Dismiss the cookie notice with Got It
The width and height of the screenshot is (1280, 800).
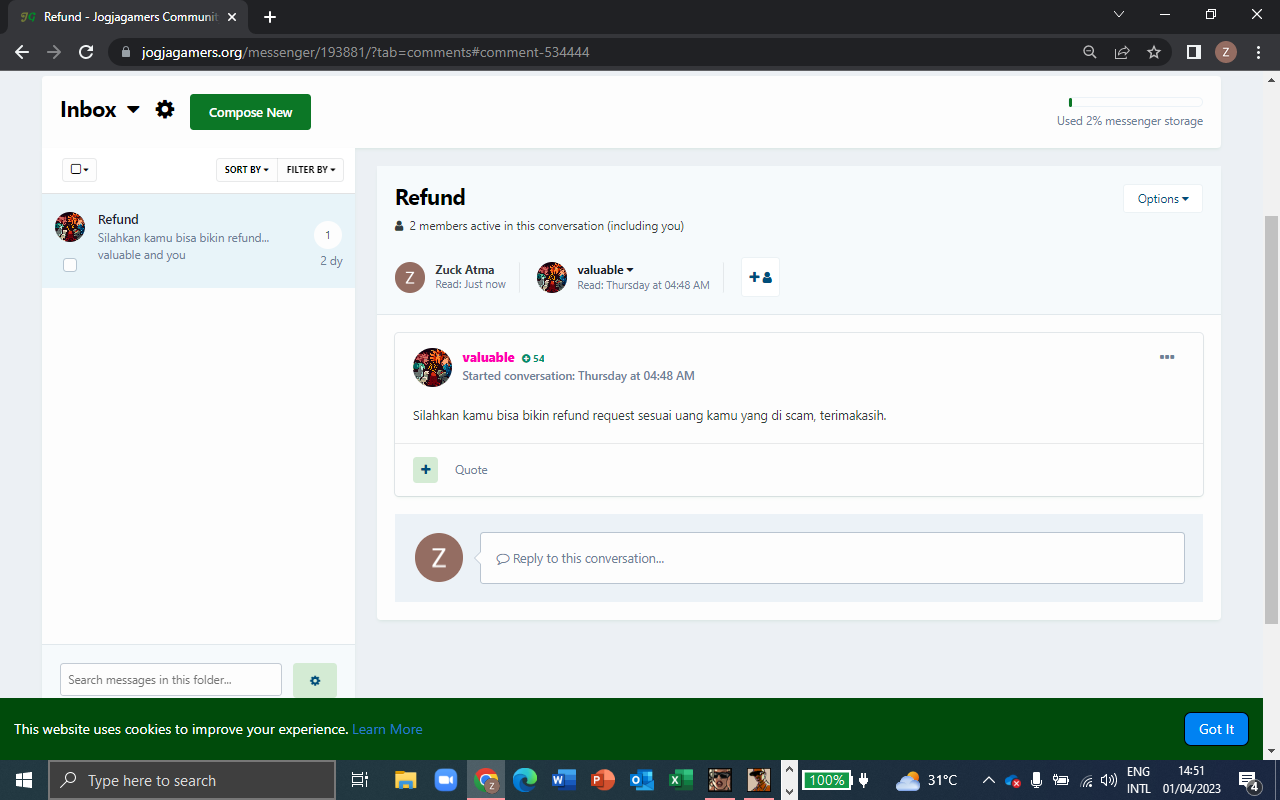click(x=1216, y=729)
